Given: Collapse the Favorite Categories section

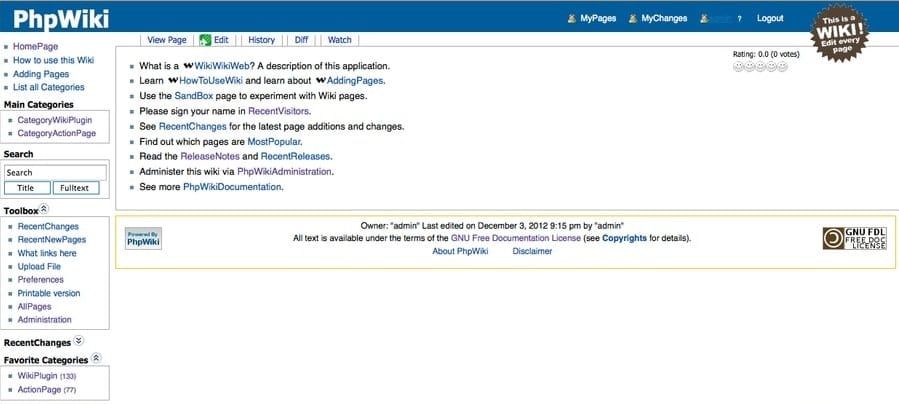Looking at the screenshot, I should point(96,358).
